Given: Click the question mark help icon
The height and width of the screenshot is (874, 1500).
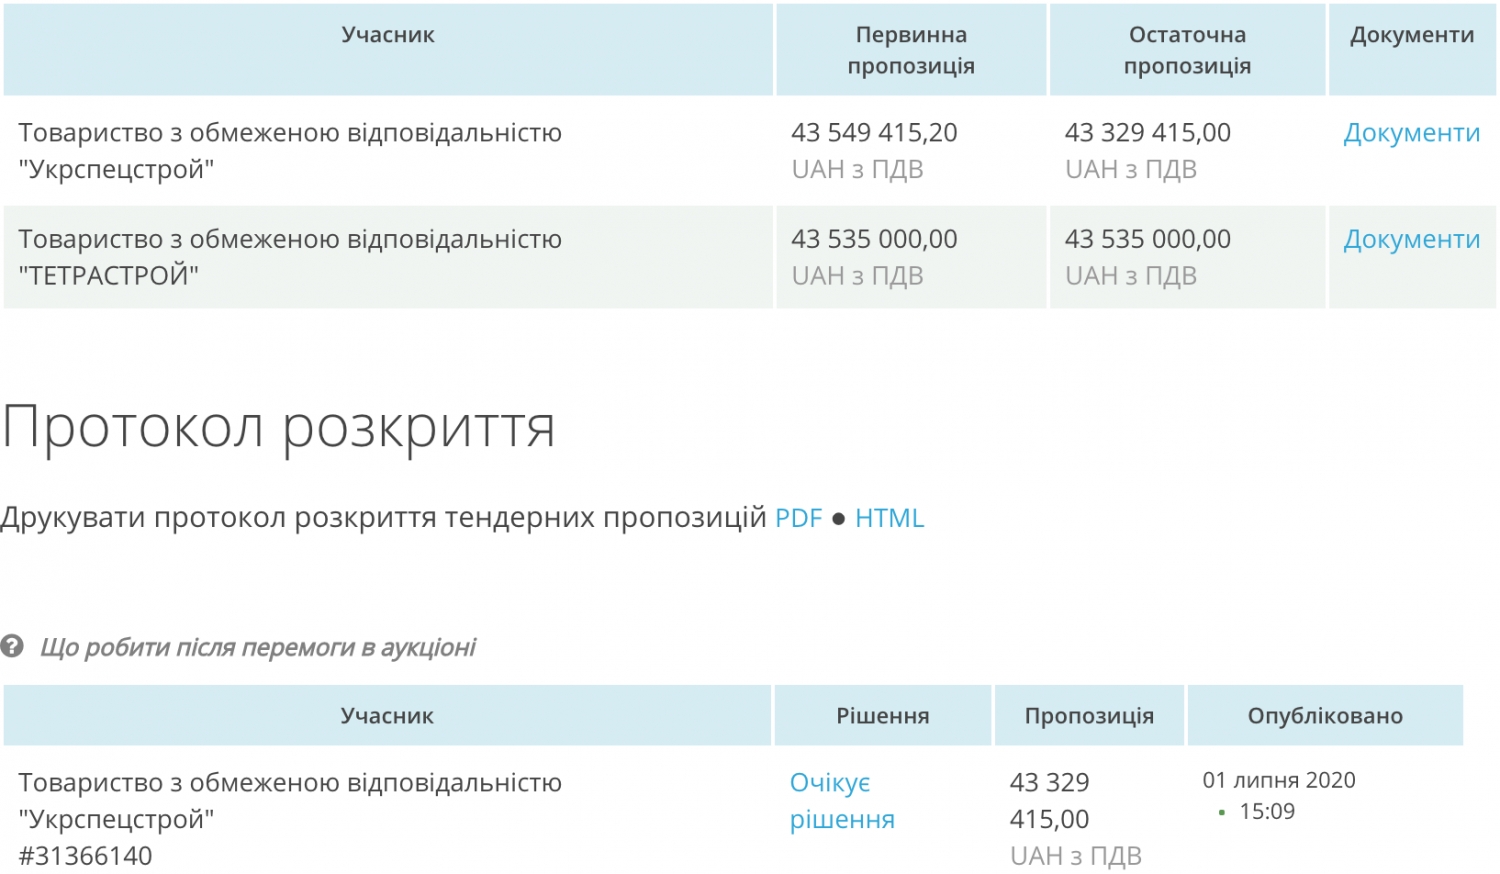Looking at the screenshot, I should tap(12, 646).
